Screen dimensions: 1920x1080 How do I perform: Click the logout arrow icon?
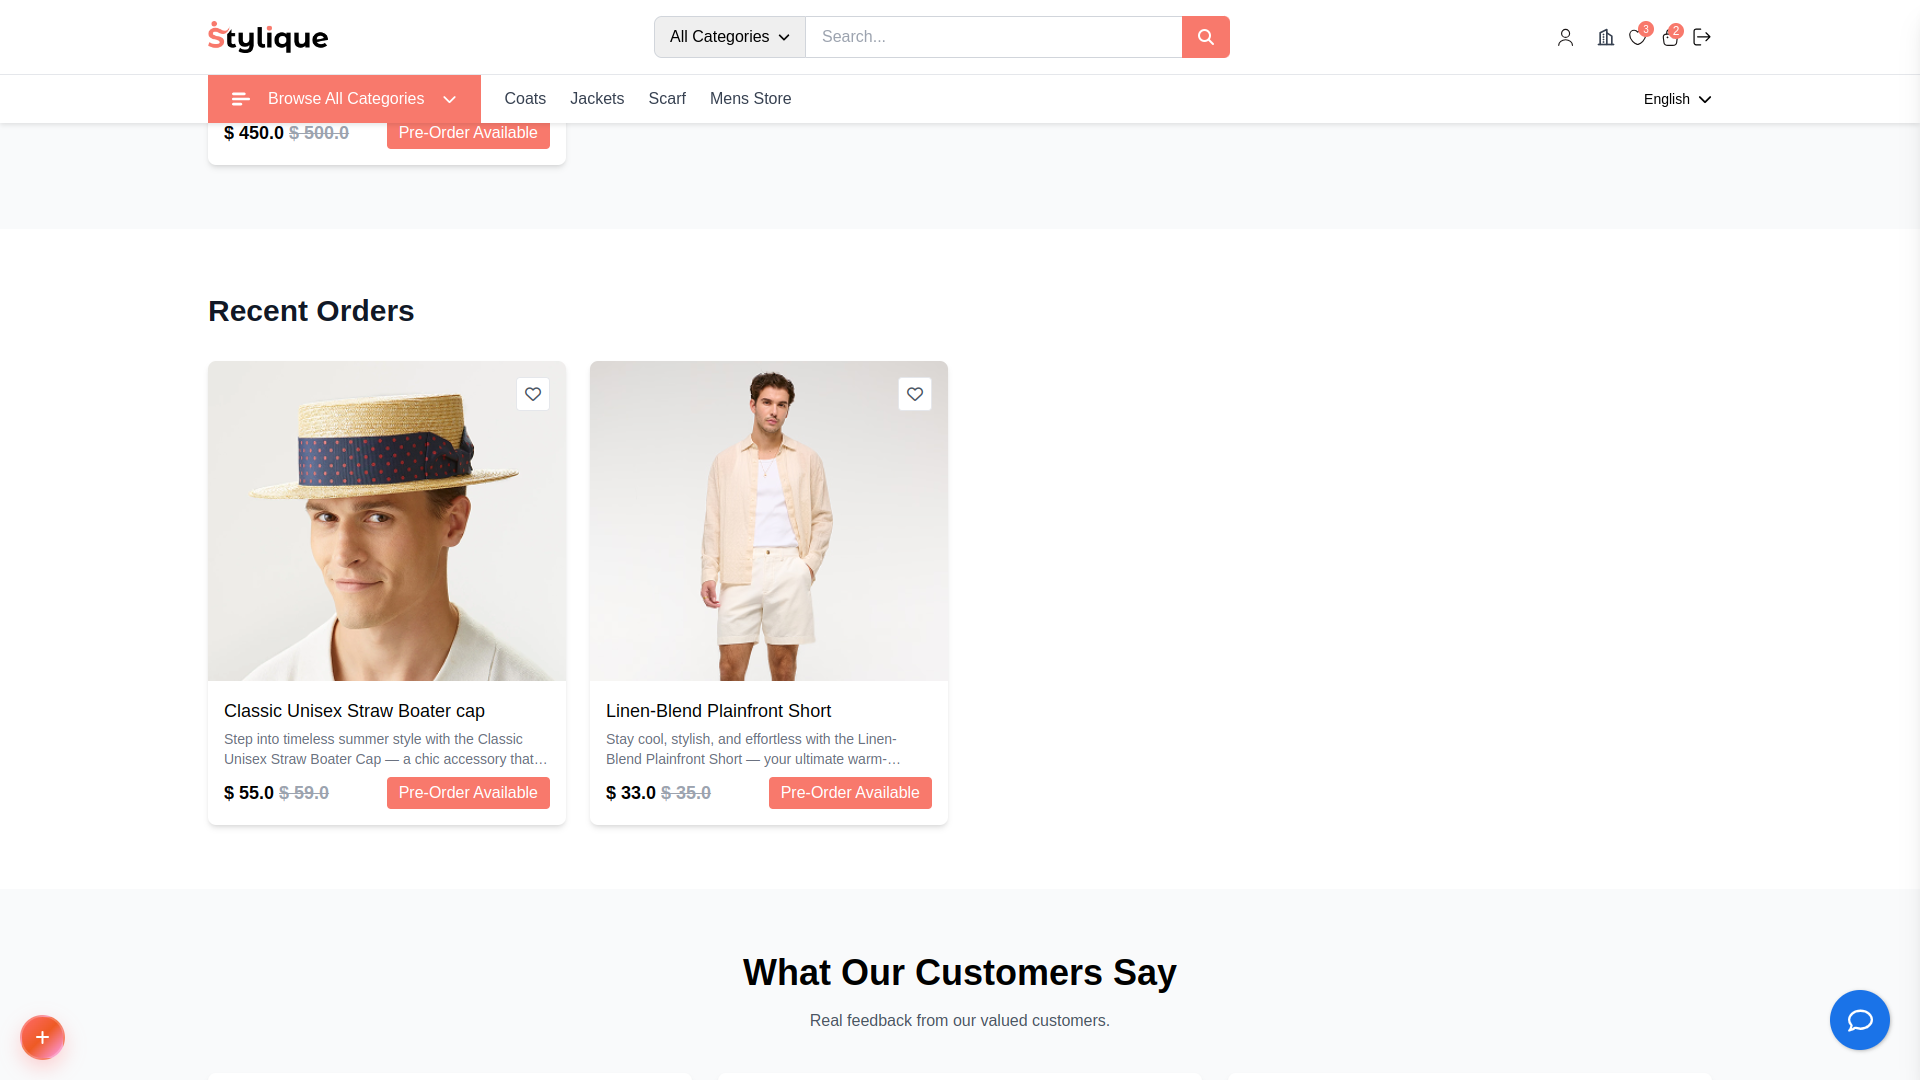click(1702, 37)
